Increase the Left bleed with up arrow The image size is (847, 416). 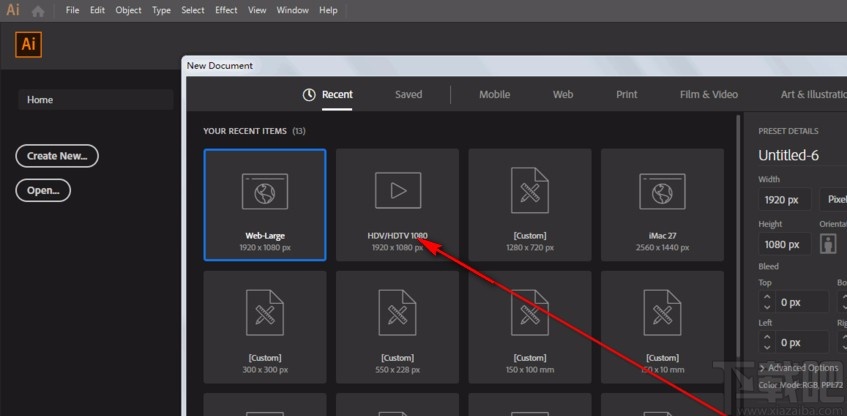[767, 337]
